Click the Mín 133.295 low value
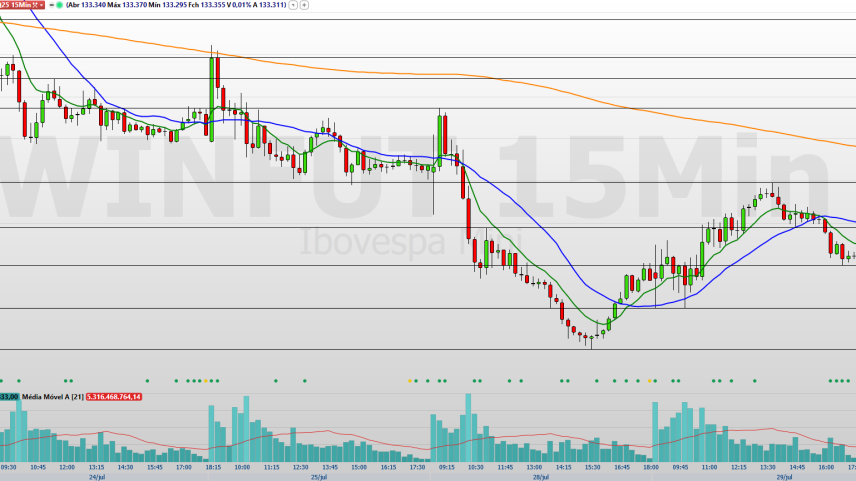856x481 pixels. 168,5
